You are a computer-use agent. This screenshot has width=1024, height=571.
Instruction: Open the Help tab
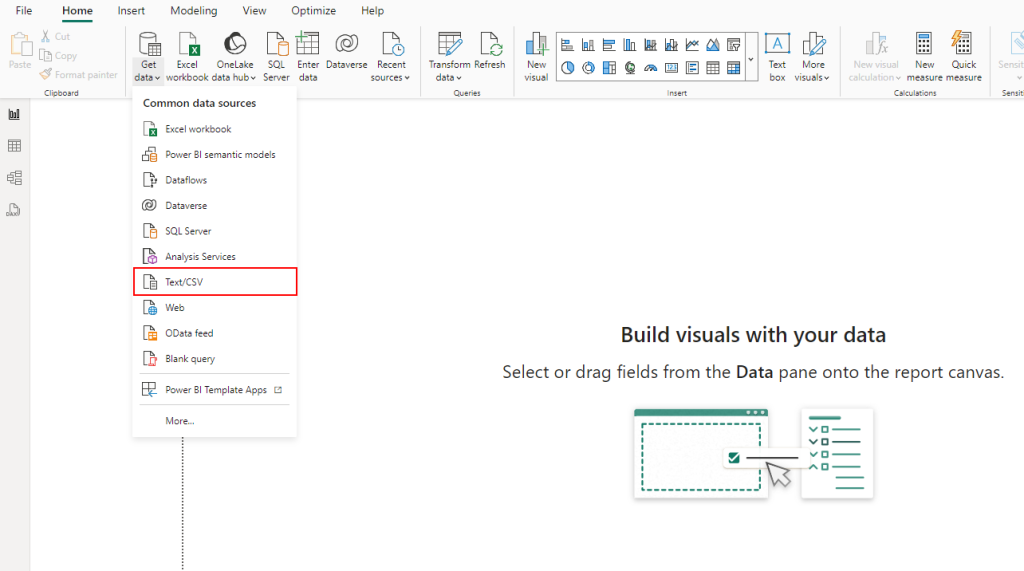(372, 10)
